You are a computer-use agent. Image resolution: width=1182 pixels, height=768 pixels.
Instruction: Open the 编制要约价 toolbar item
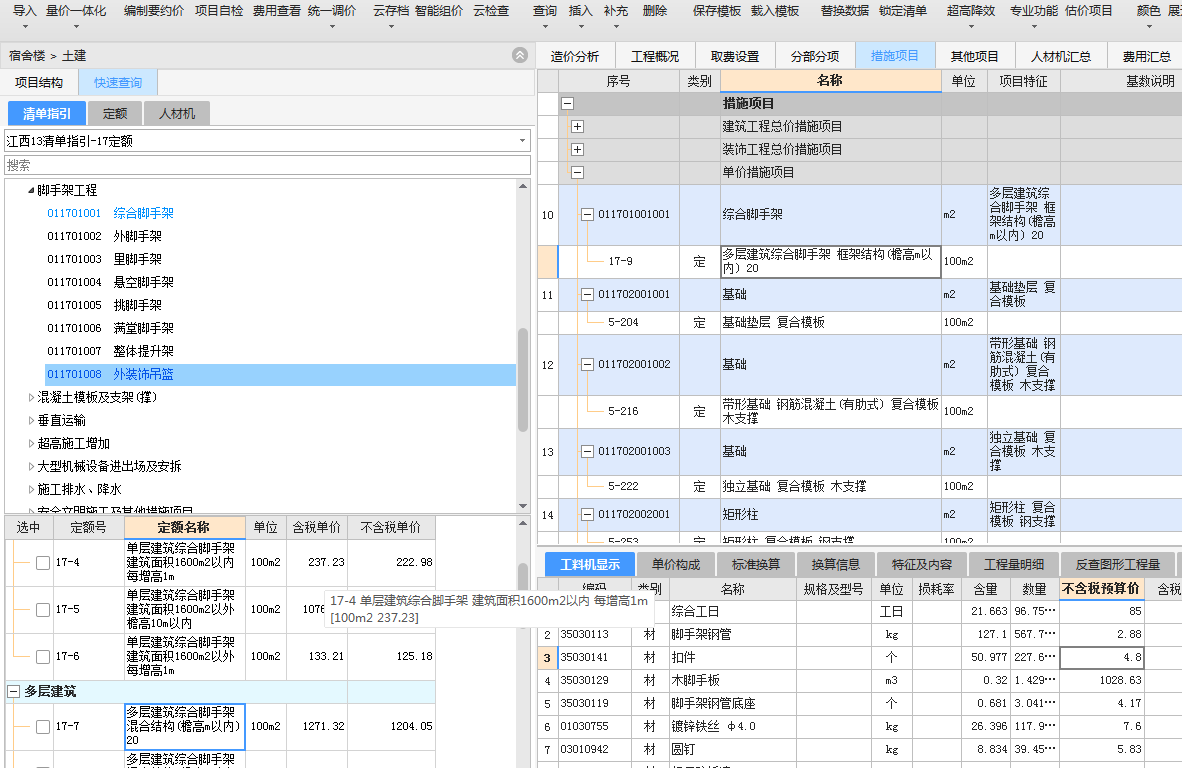[x=154, y=11]
